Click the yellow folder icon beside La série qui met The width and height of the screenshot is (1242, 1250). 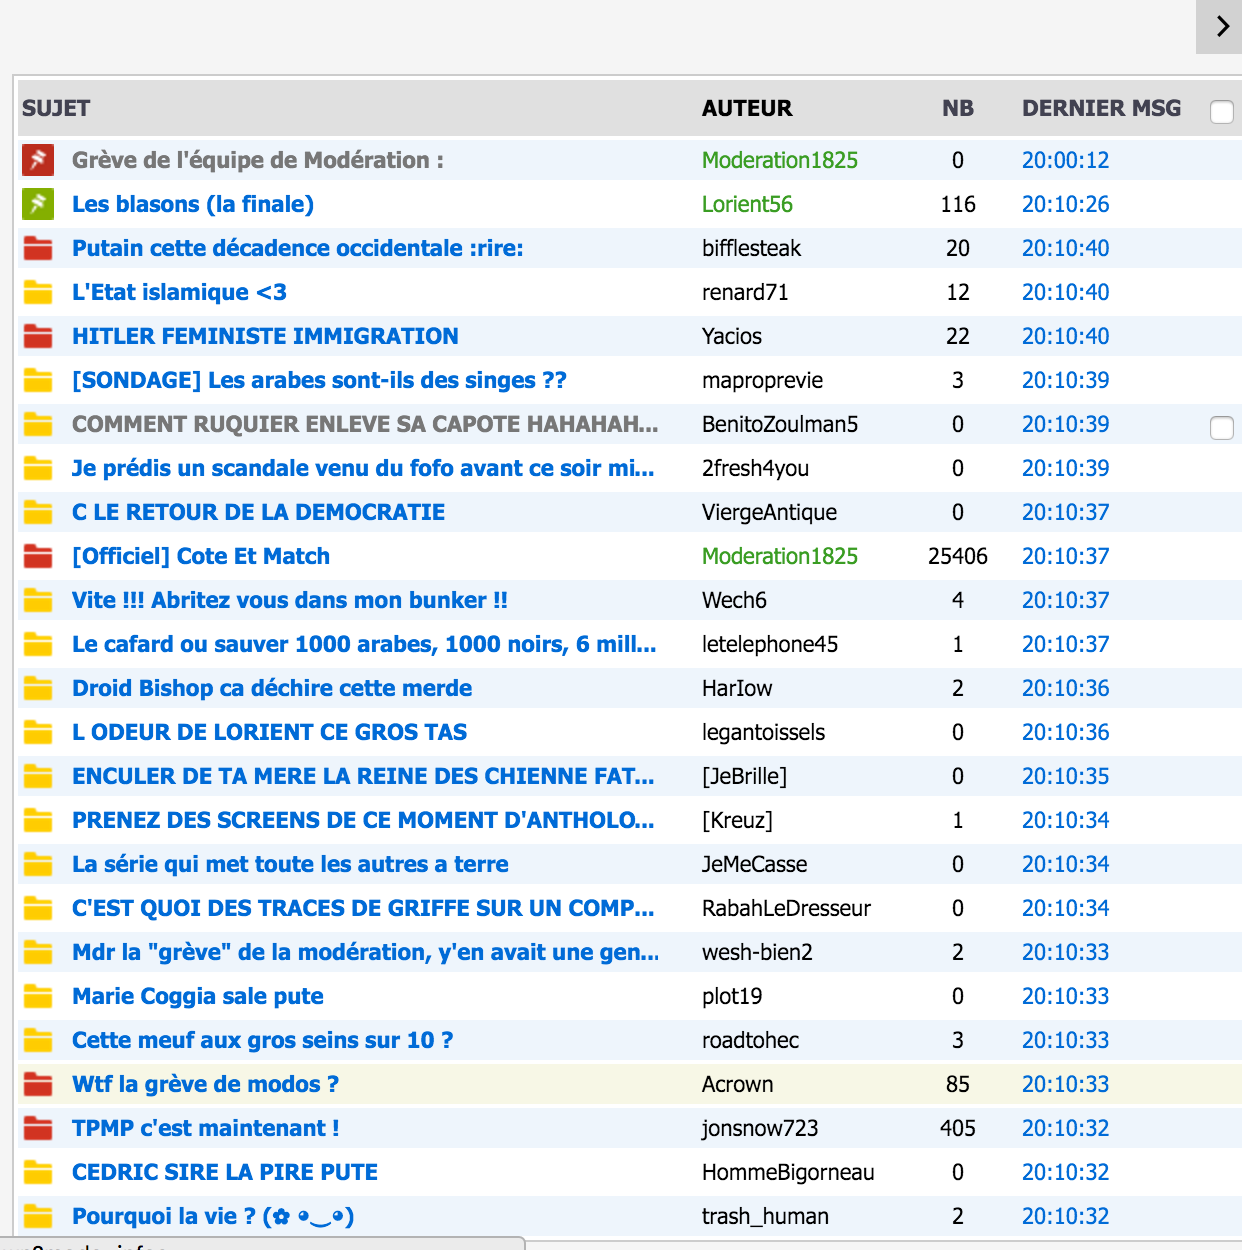[x=38, y=864]
